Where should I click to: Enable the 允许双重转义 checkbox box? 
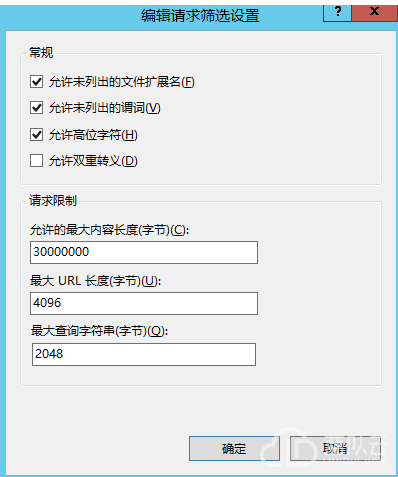tap(36, 161)
